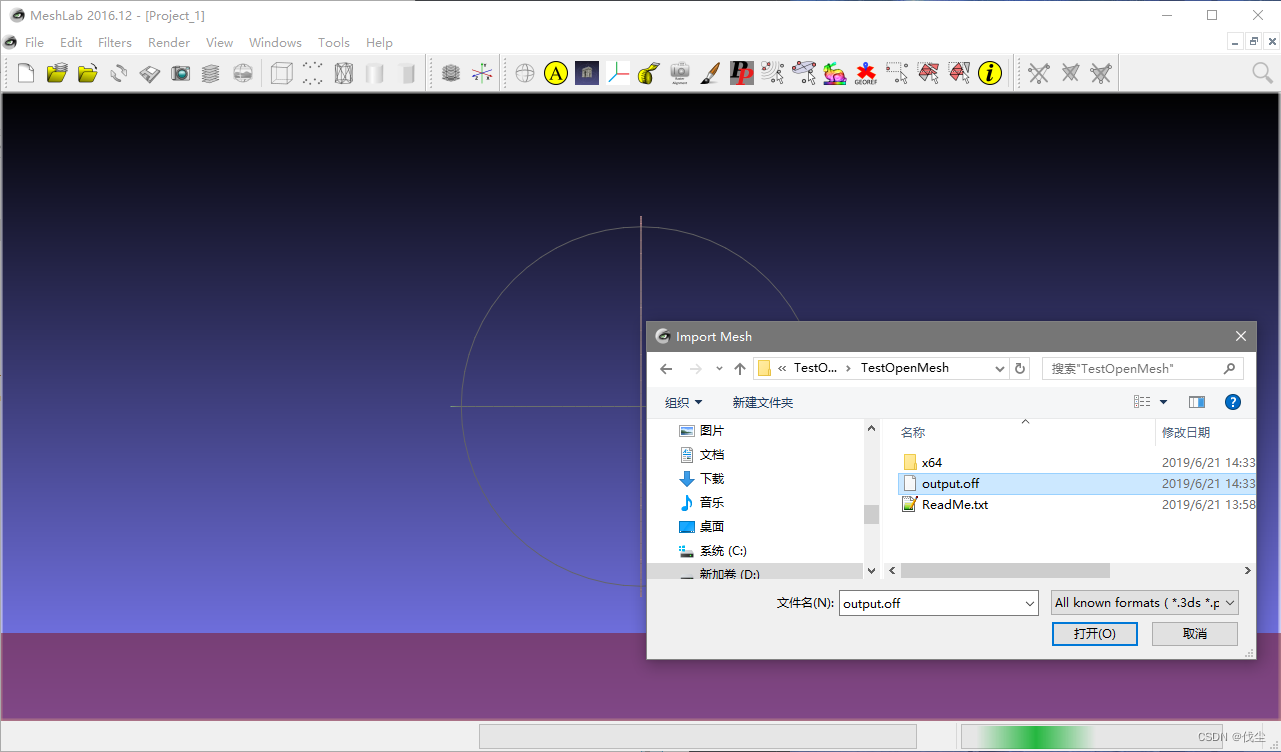Image resolution: width=1281 pixels, height=752 pixels.
Task: Click the 取消 cancel button
Action: tap(1194, 633)
